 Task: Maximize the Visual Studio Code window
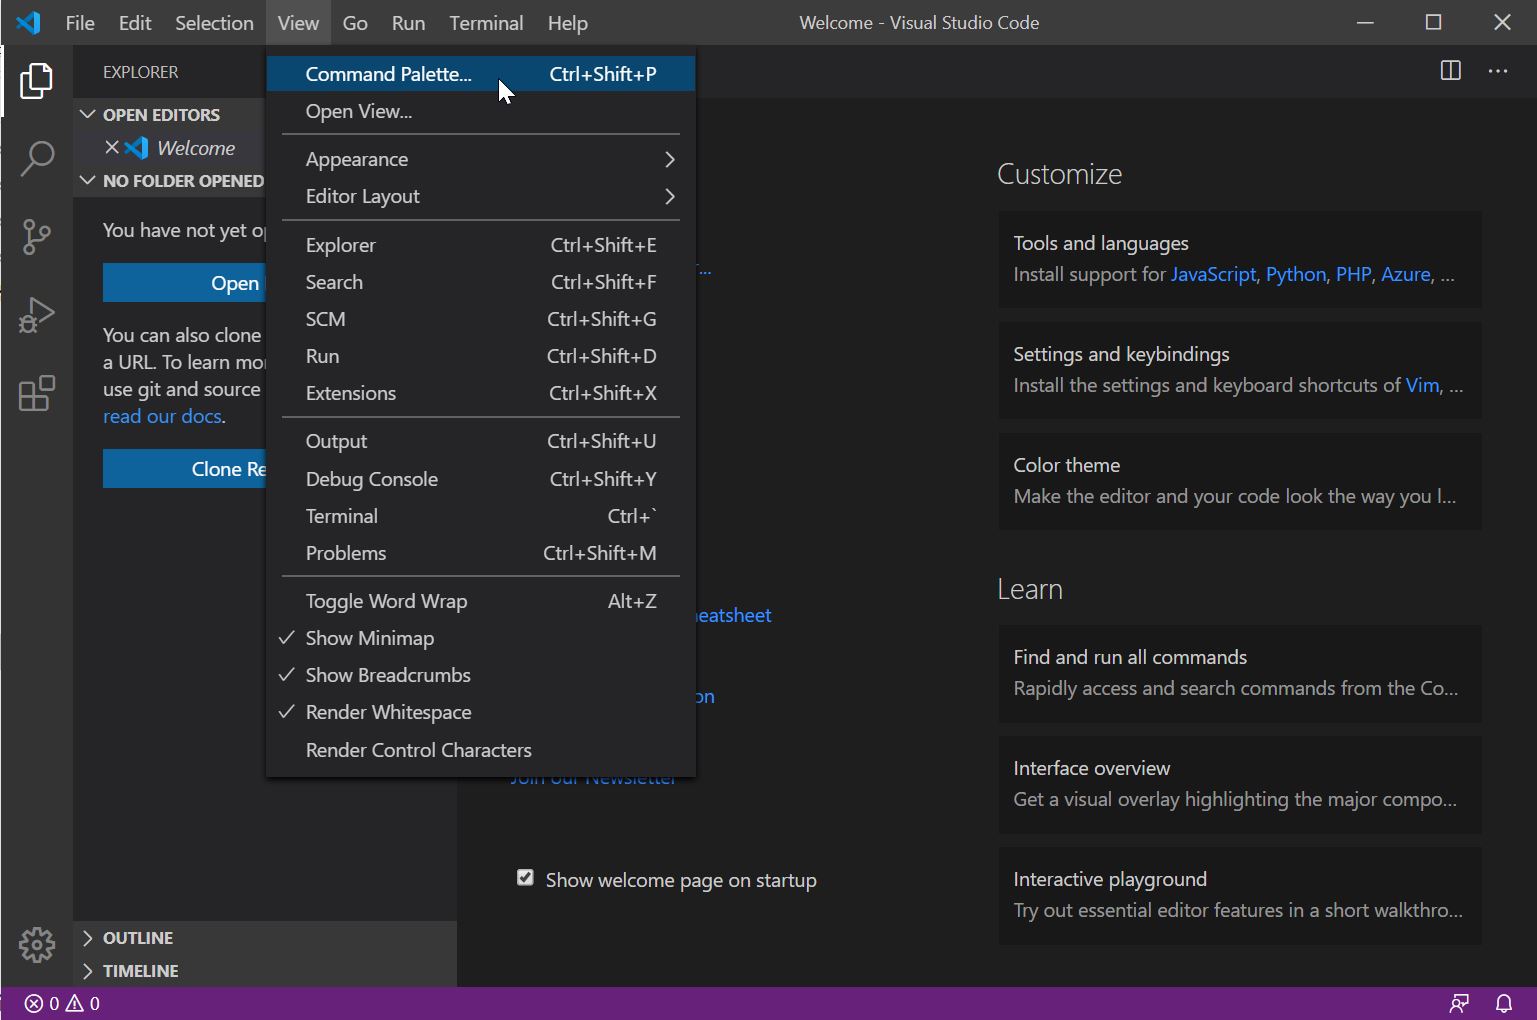point(1433,22)
